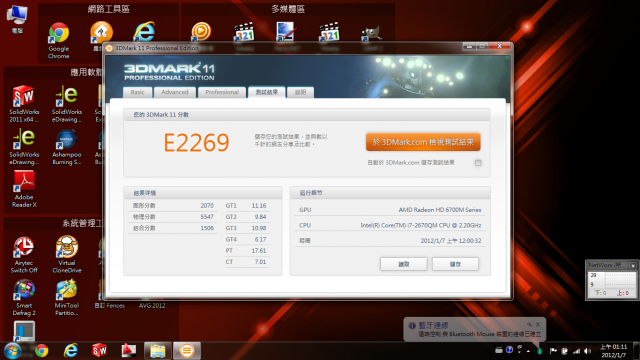This screenshot has height=360, width=640.
Task: Open Bluetooth notification wrench options
Action: click(x=529, y=324)
